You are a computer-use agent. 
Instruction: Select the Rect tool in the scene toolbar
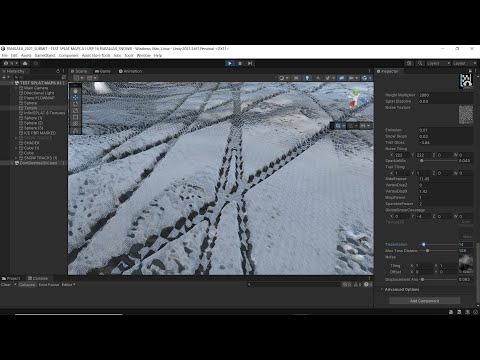tap(76, 117)
